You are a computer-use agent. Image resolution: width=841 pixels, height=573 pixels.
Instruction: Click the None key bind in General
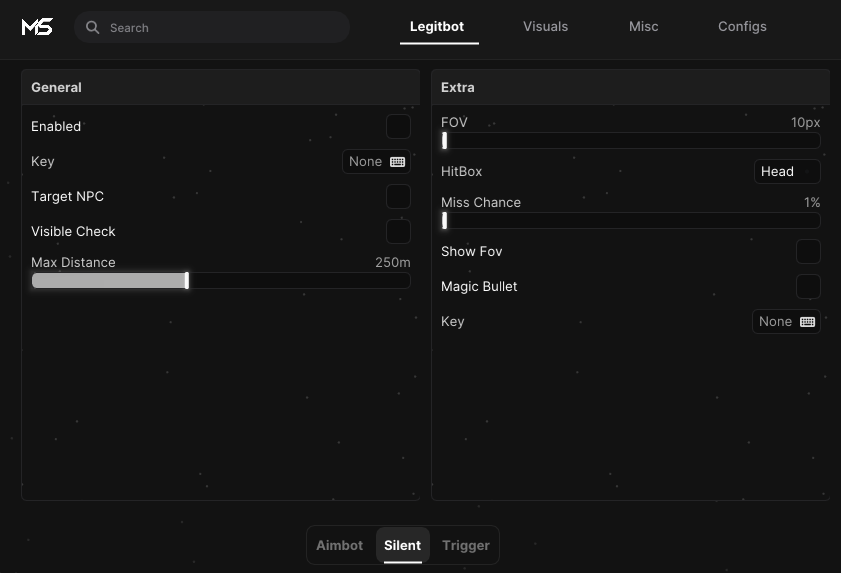pos(377,161)
